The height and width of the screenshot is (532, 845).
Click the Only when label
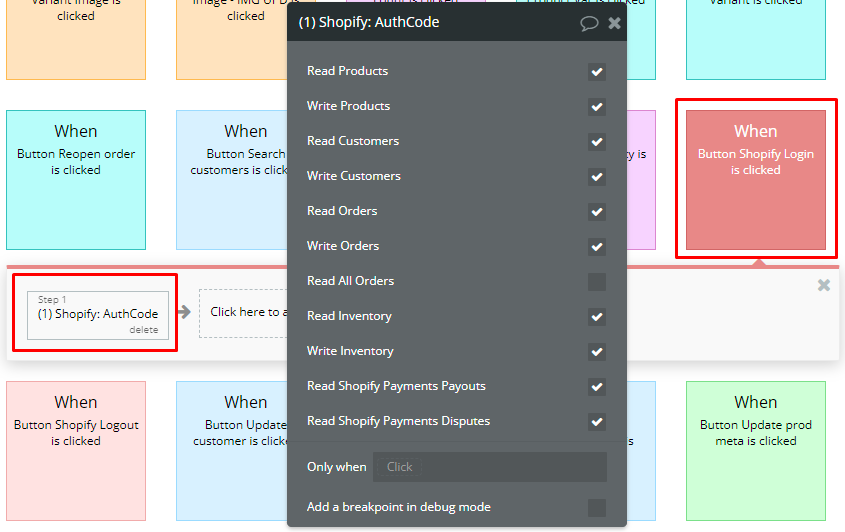tap(336, 467)
